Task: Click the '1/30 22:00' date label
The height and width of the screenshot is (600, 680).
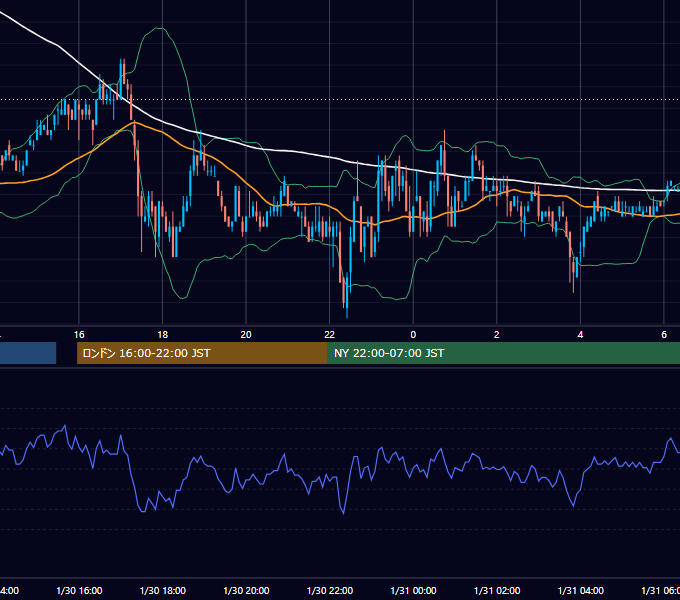Action: pyautogui.click(x=330, y=591)
